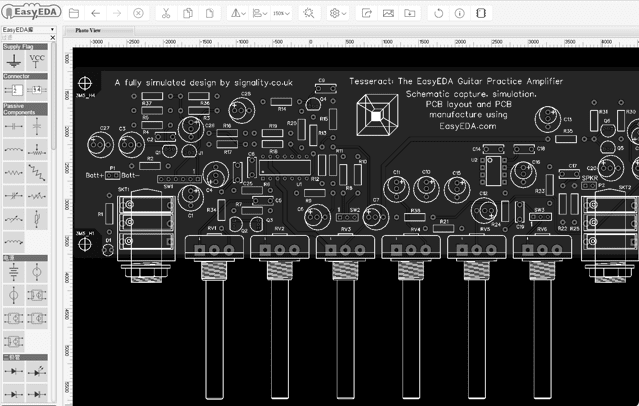Click the component filter input field
Screen dimensions: 639x406
pyautogui.click(x=25, y=38)
